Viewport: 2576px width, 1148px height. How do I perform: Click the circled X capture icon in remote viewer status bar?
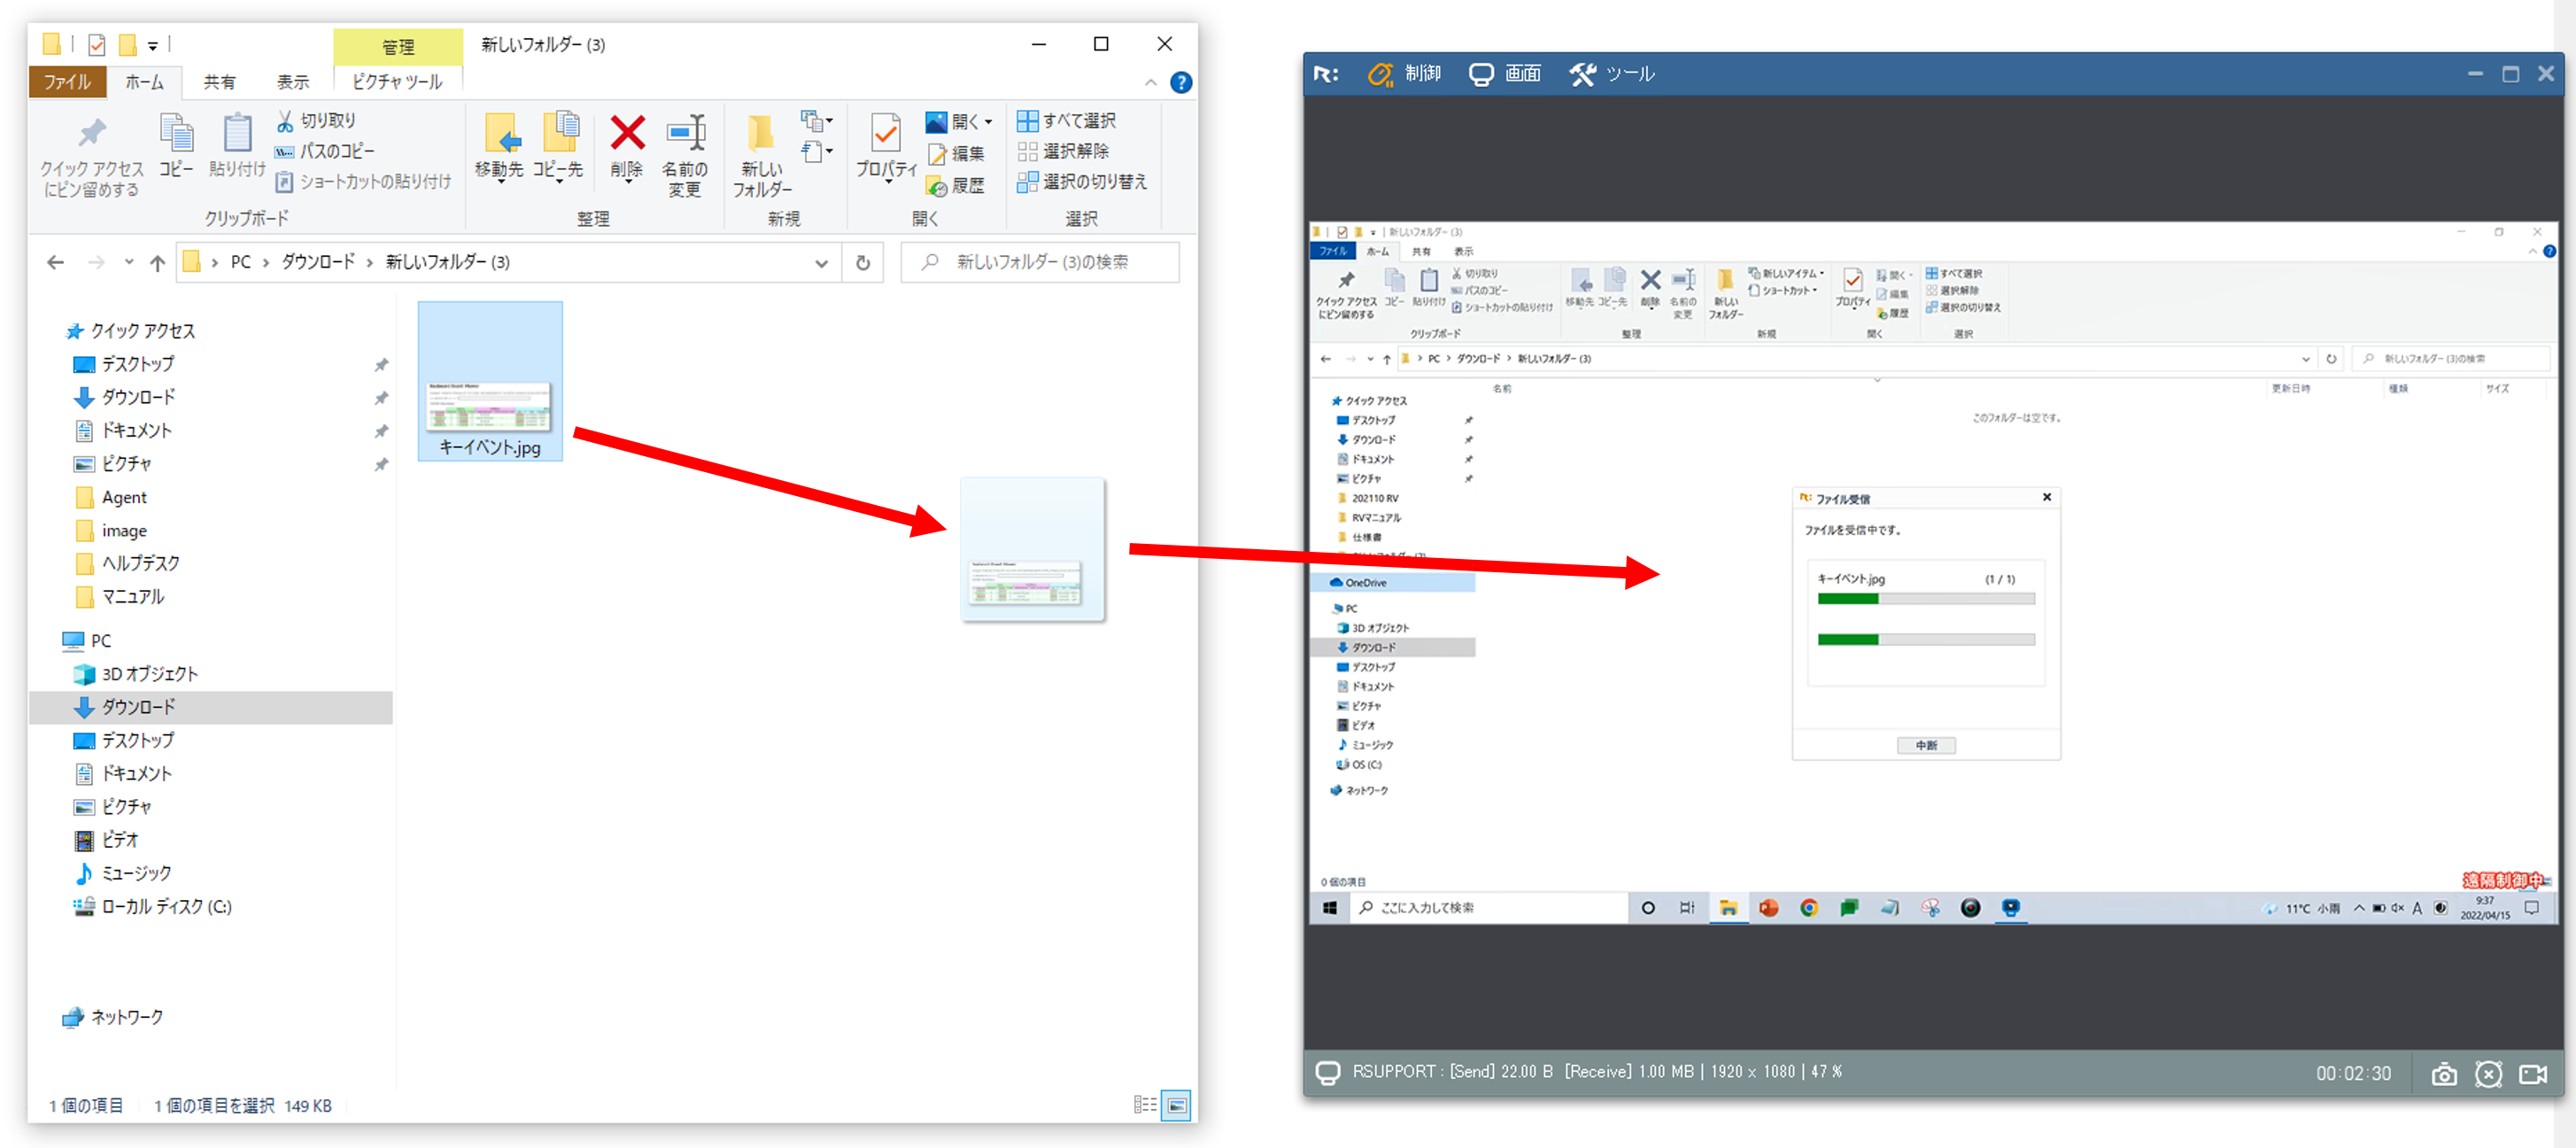click(x=2488, y=1075)
